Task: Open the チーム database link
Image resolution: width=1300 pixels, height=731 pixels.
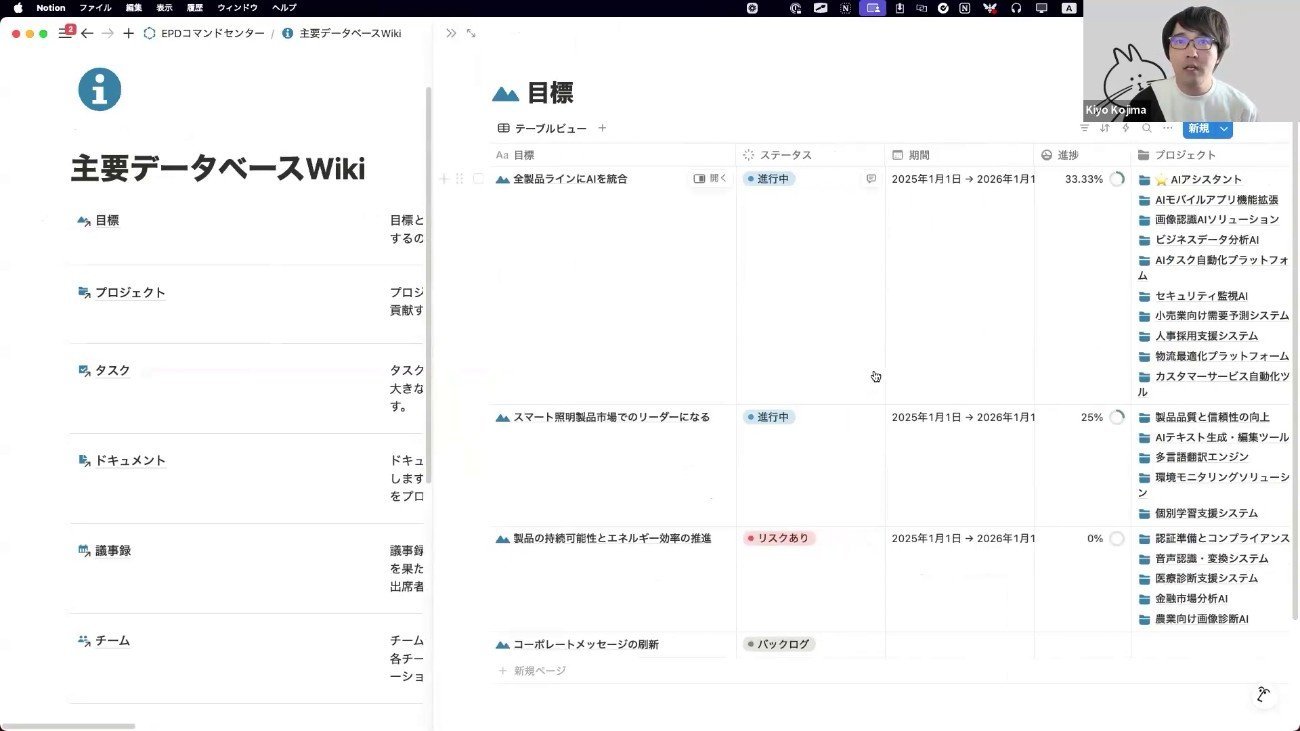Action: pos(104,640)
